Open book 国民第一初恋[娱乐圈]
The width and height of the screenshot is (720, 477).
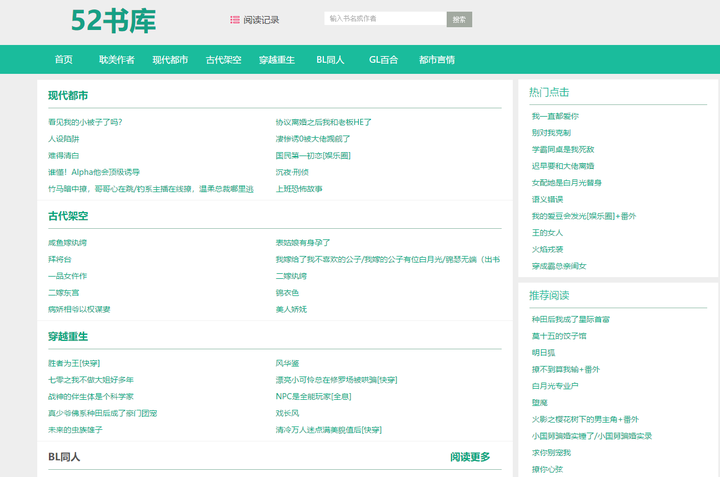click(313, 156)
